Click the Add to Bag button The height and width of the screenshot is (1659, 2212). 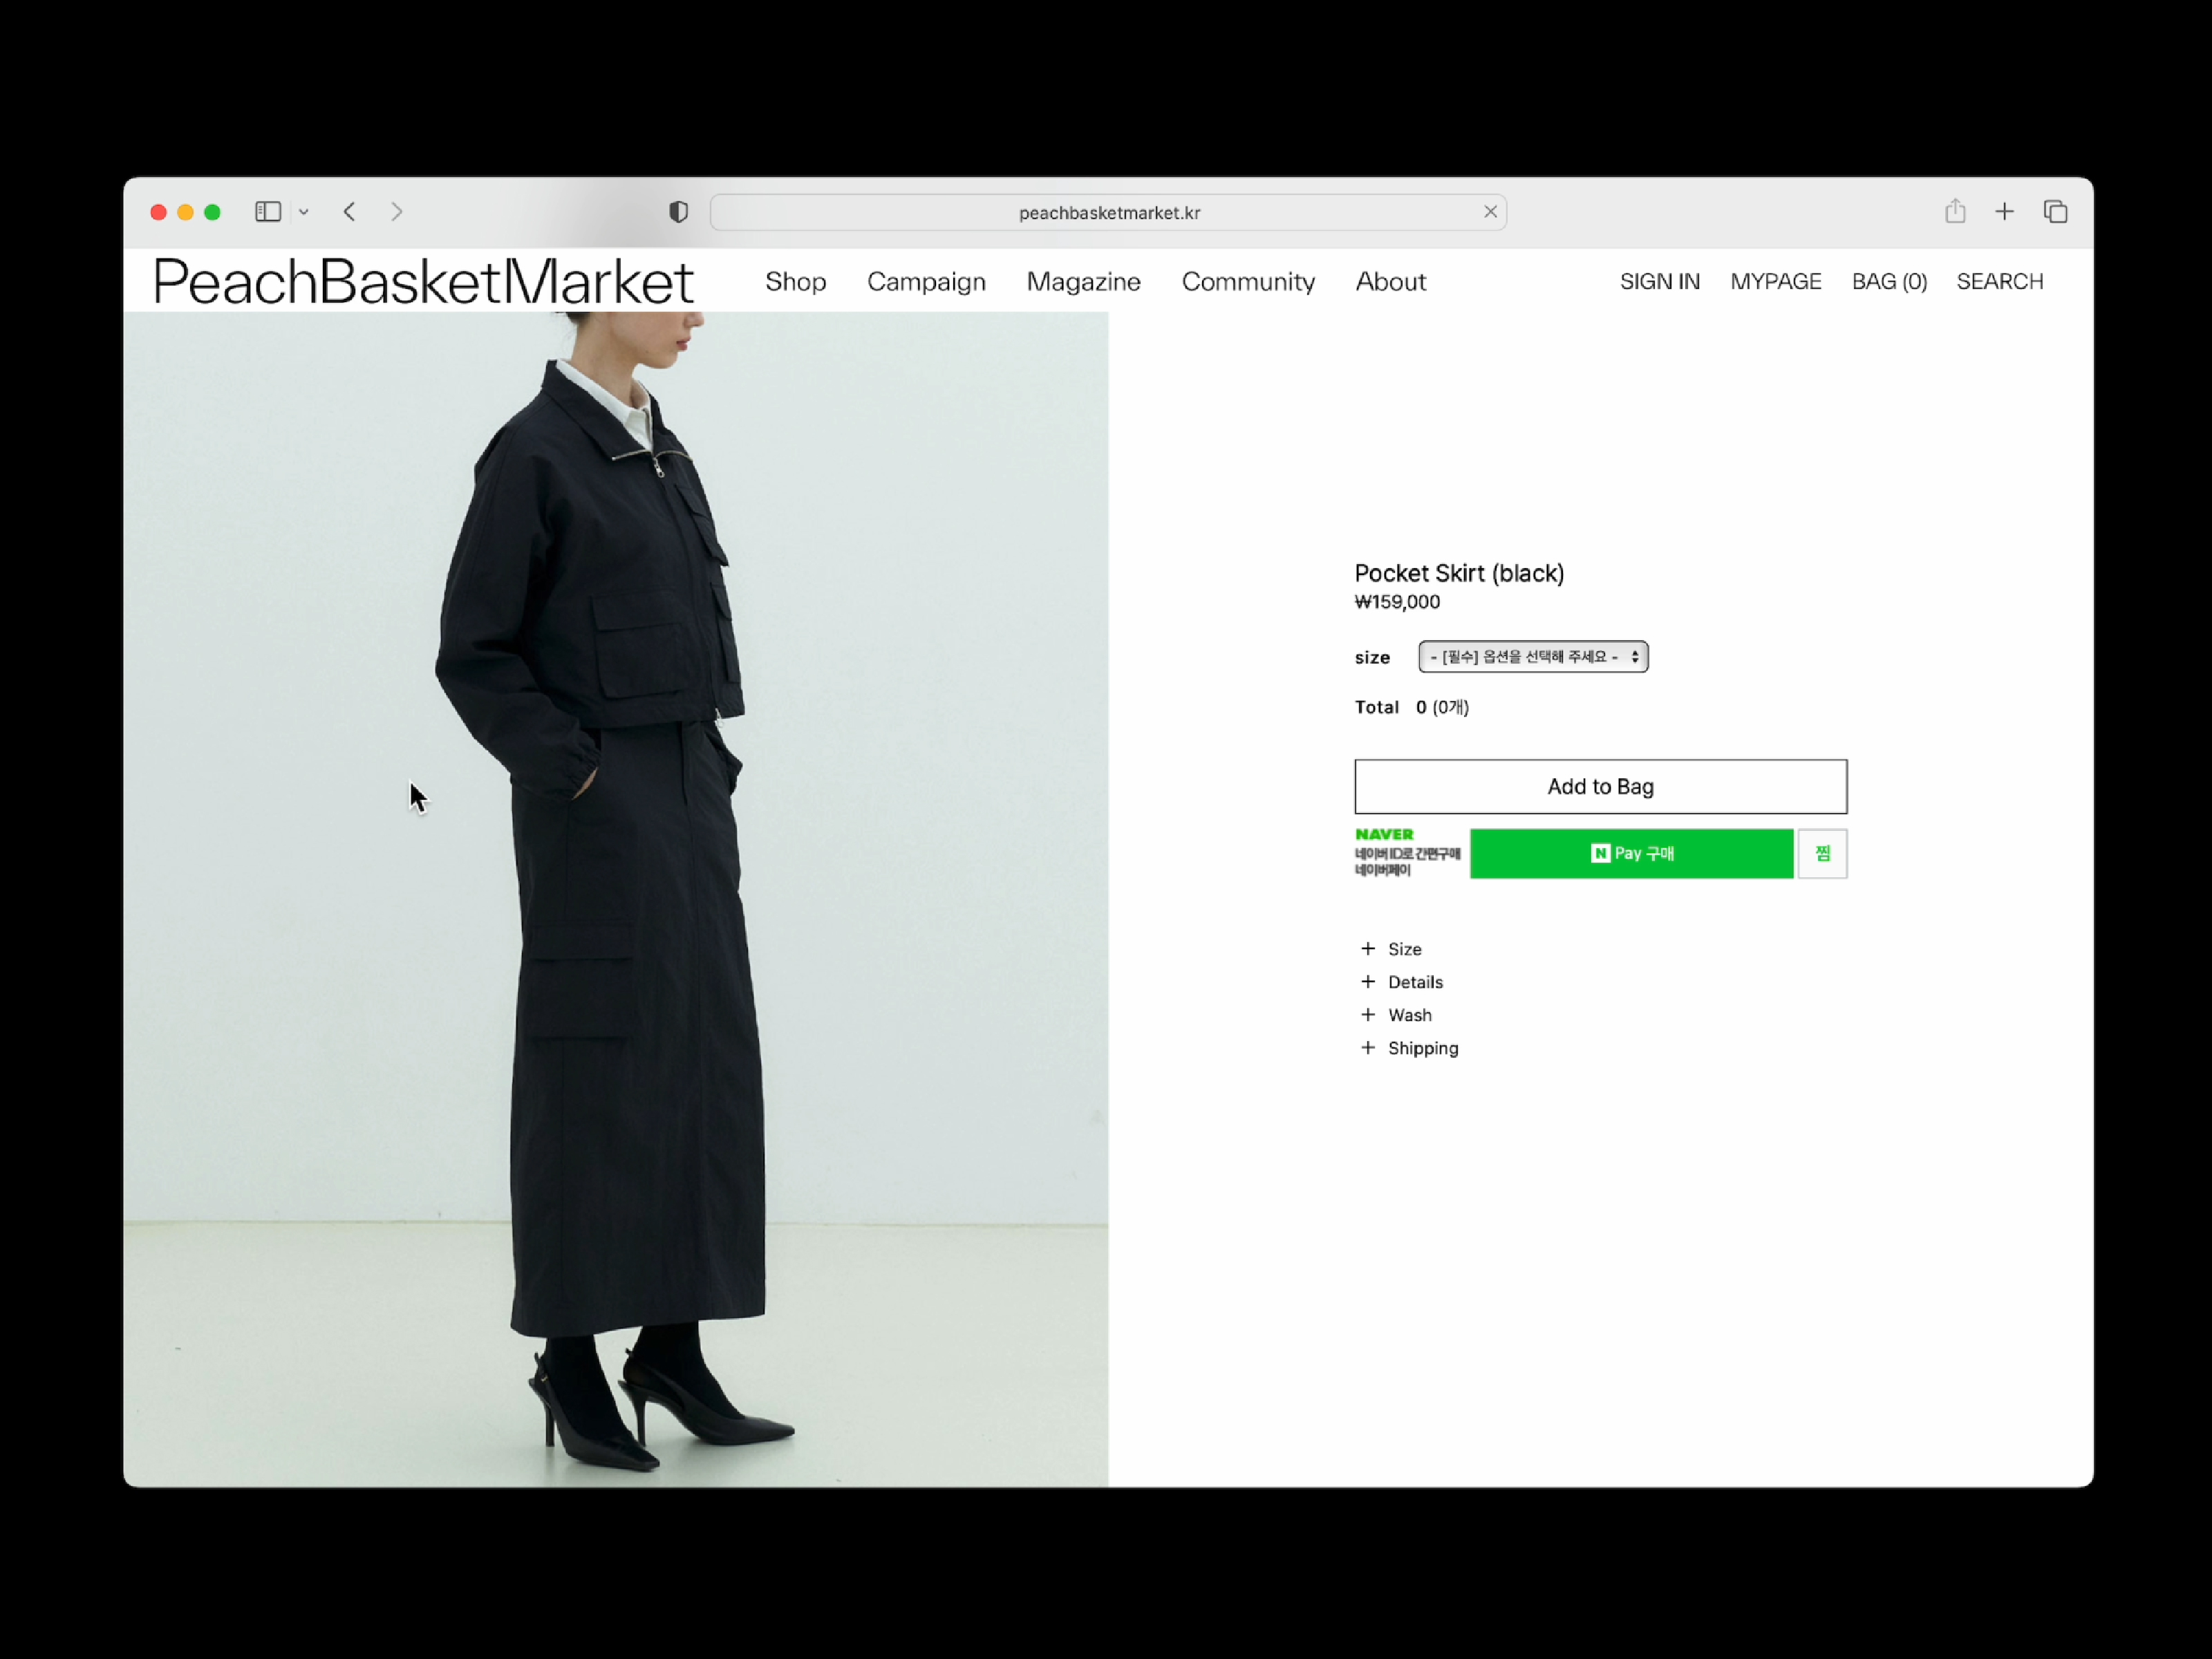coord(1600,787)
